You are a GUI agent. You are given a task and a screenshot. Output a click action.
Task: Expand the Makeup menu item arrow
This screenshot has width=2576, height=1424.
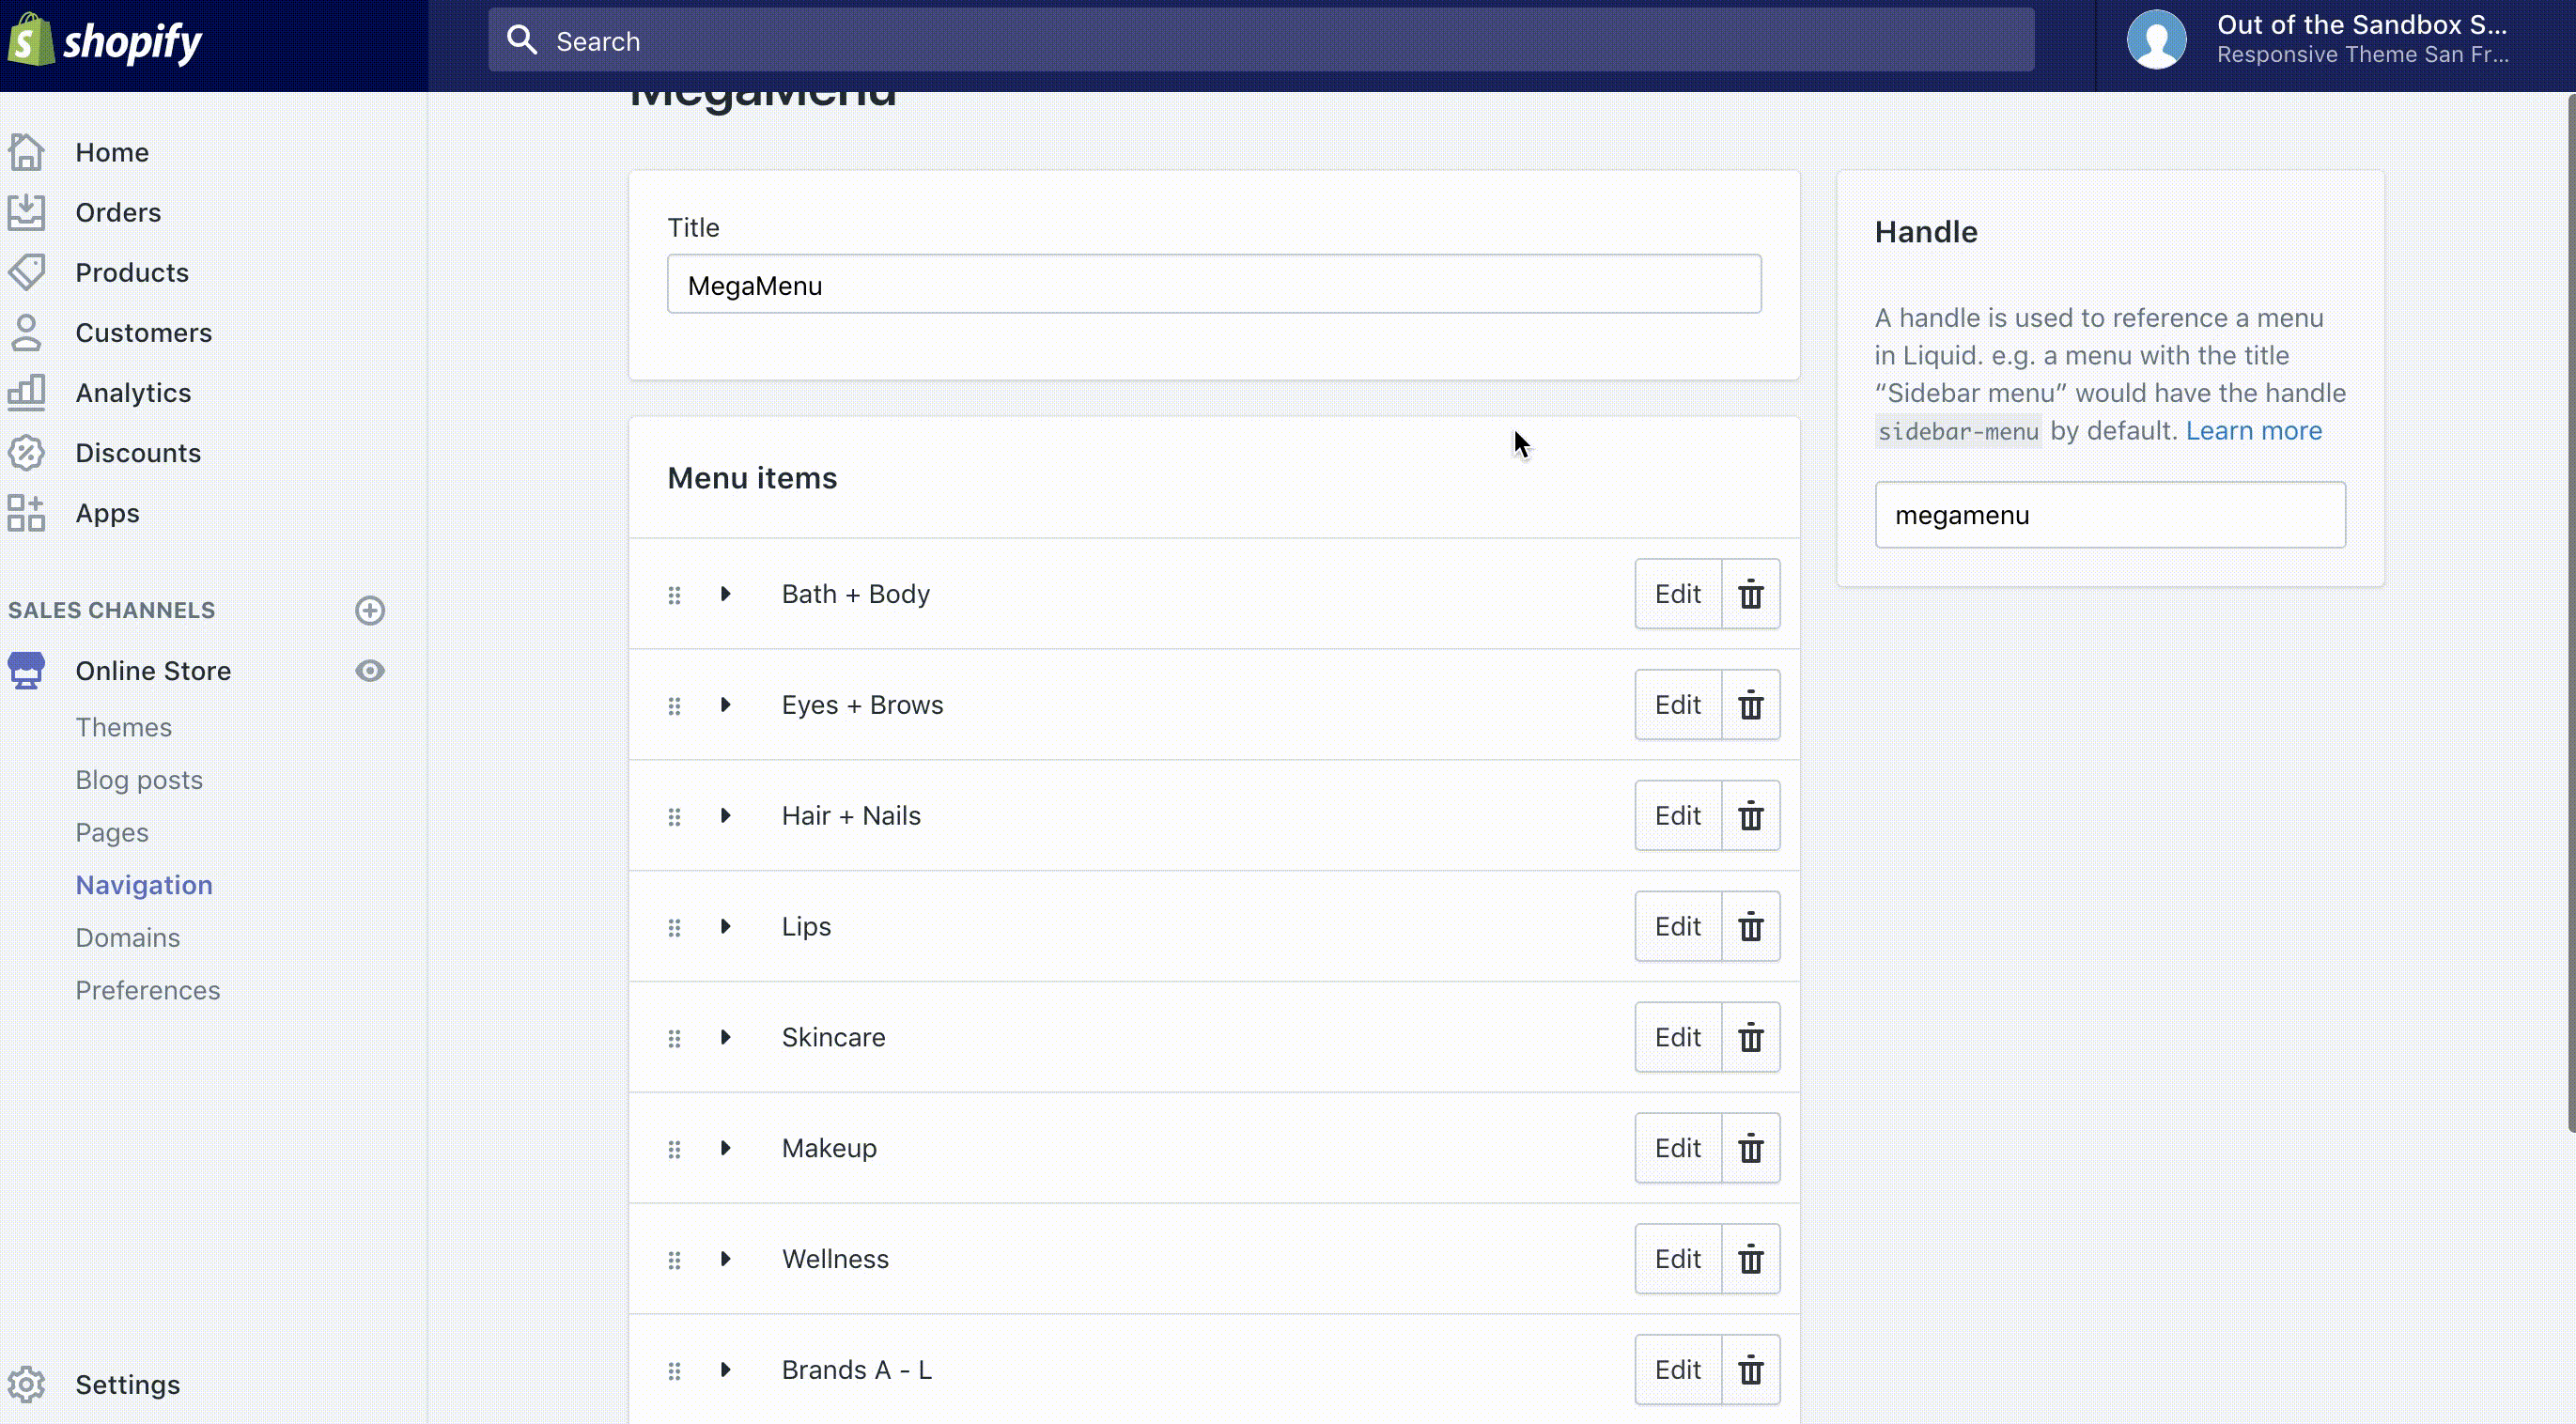726,1148
